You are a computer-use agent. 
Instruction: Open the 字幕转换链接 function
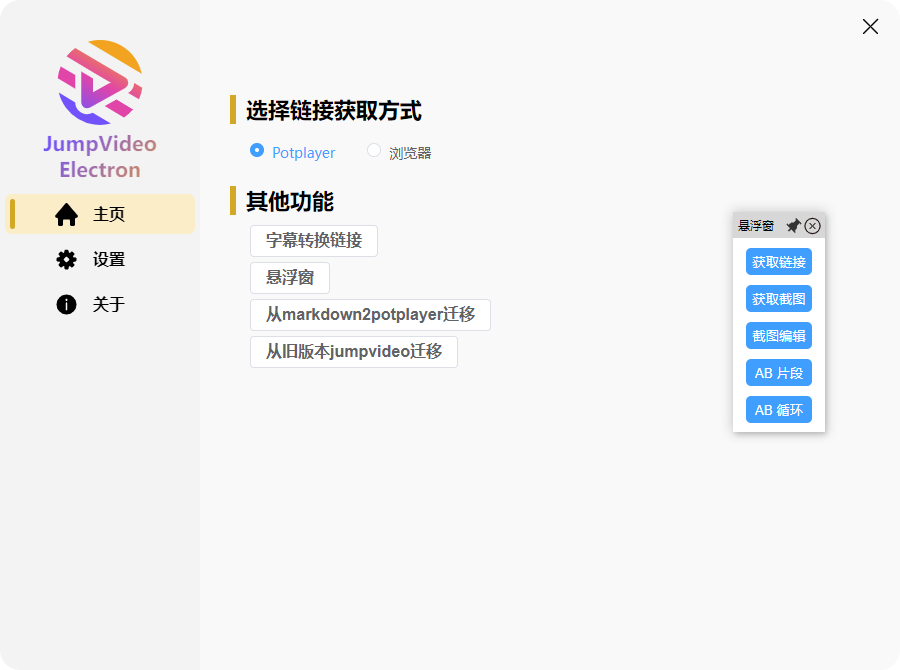(313, 241)
